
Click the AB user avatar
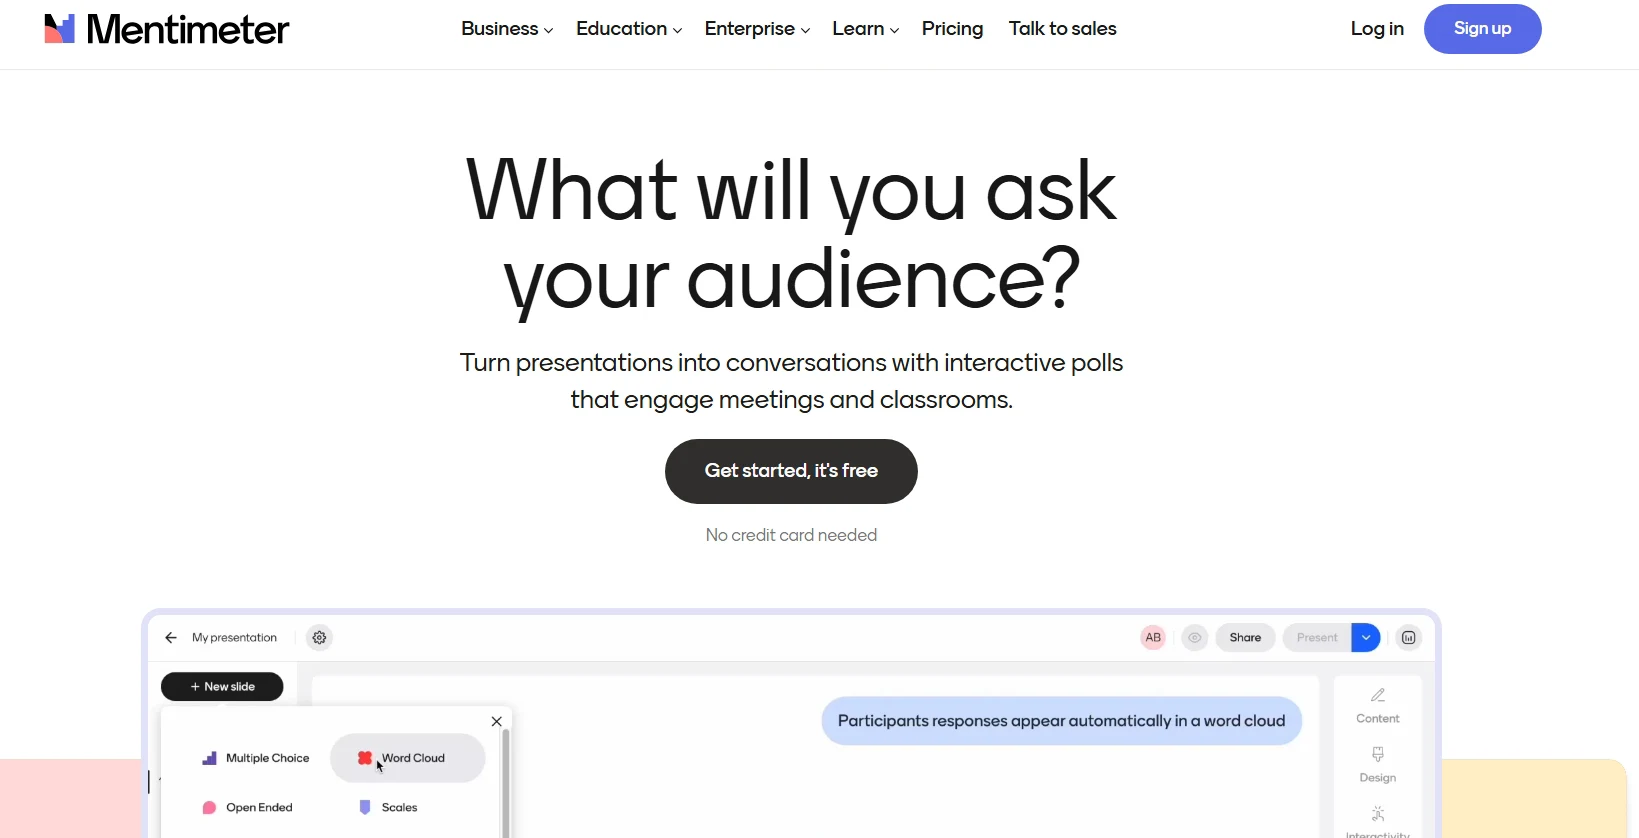pyautogui.click(x=1153, y=638)
